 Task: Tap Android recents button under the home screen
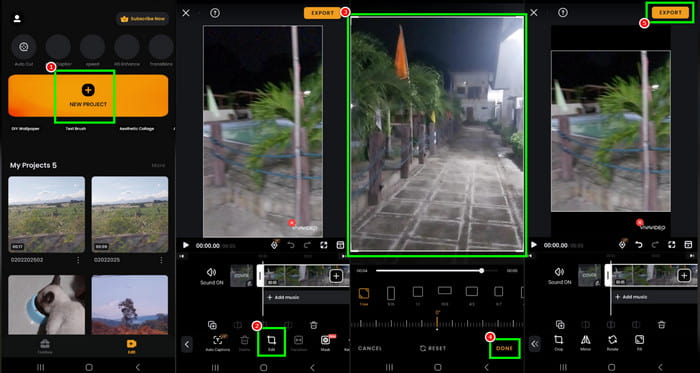point(41,367)
